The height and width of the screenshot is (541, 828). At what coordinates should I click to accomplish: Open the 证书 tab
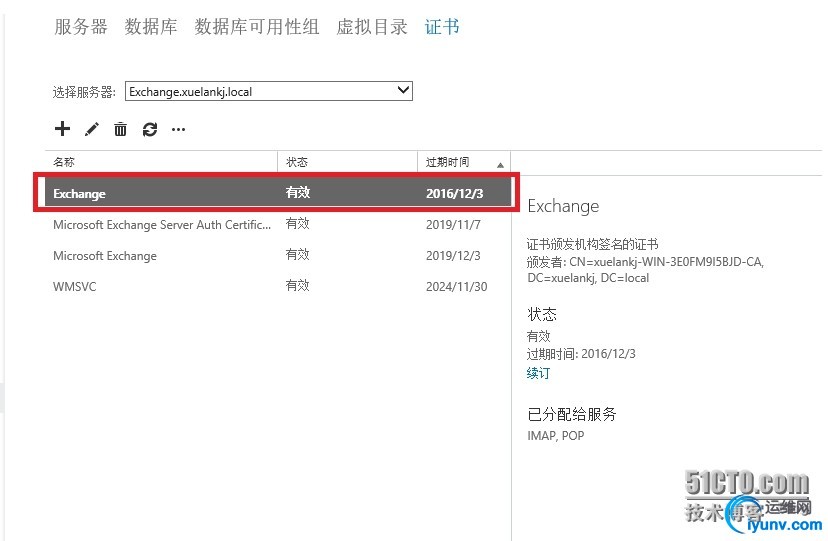[x=442, y=26]
